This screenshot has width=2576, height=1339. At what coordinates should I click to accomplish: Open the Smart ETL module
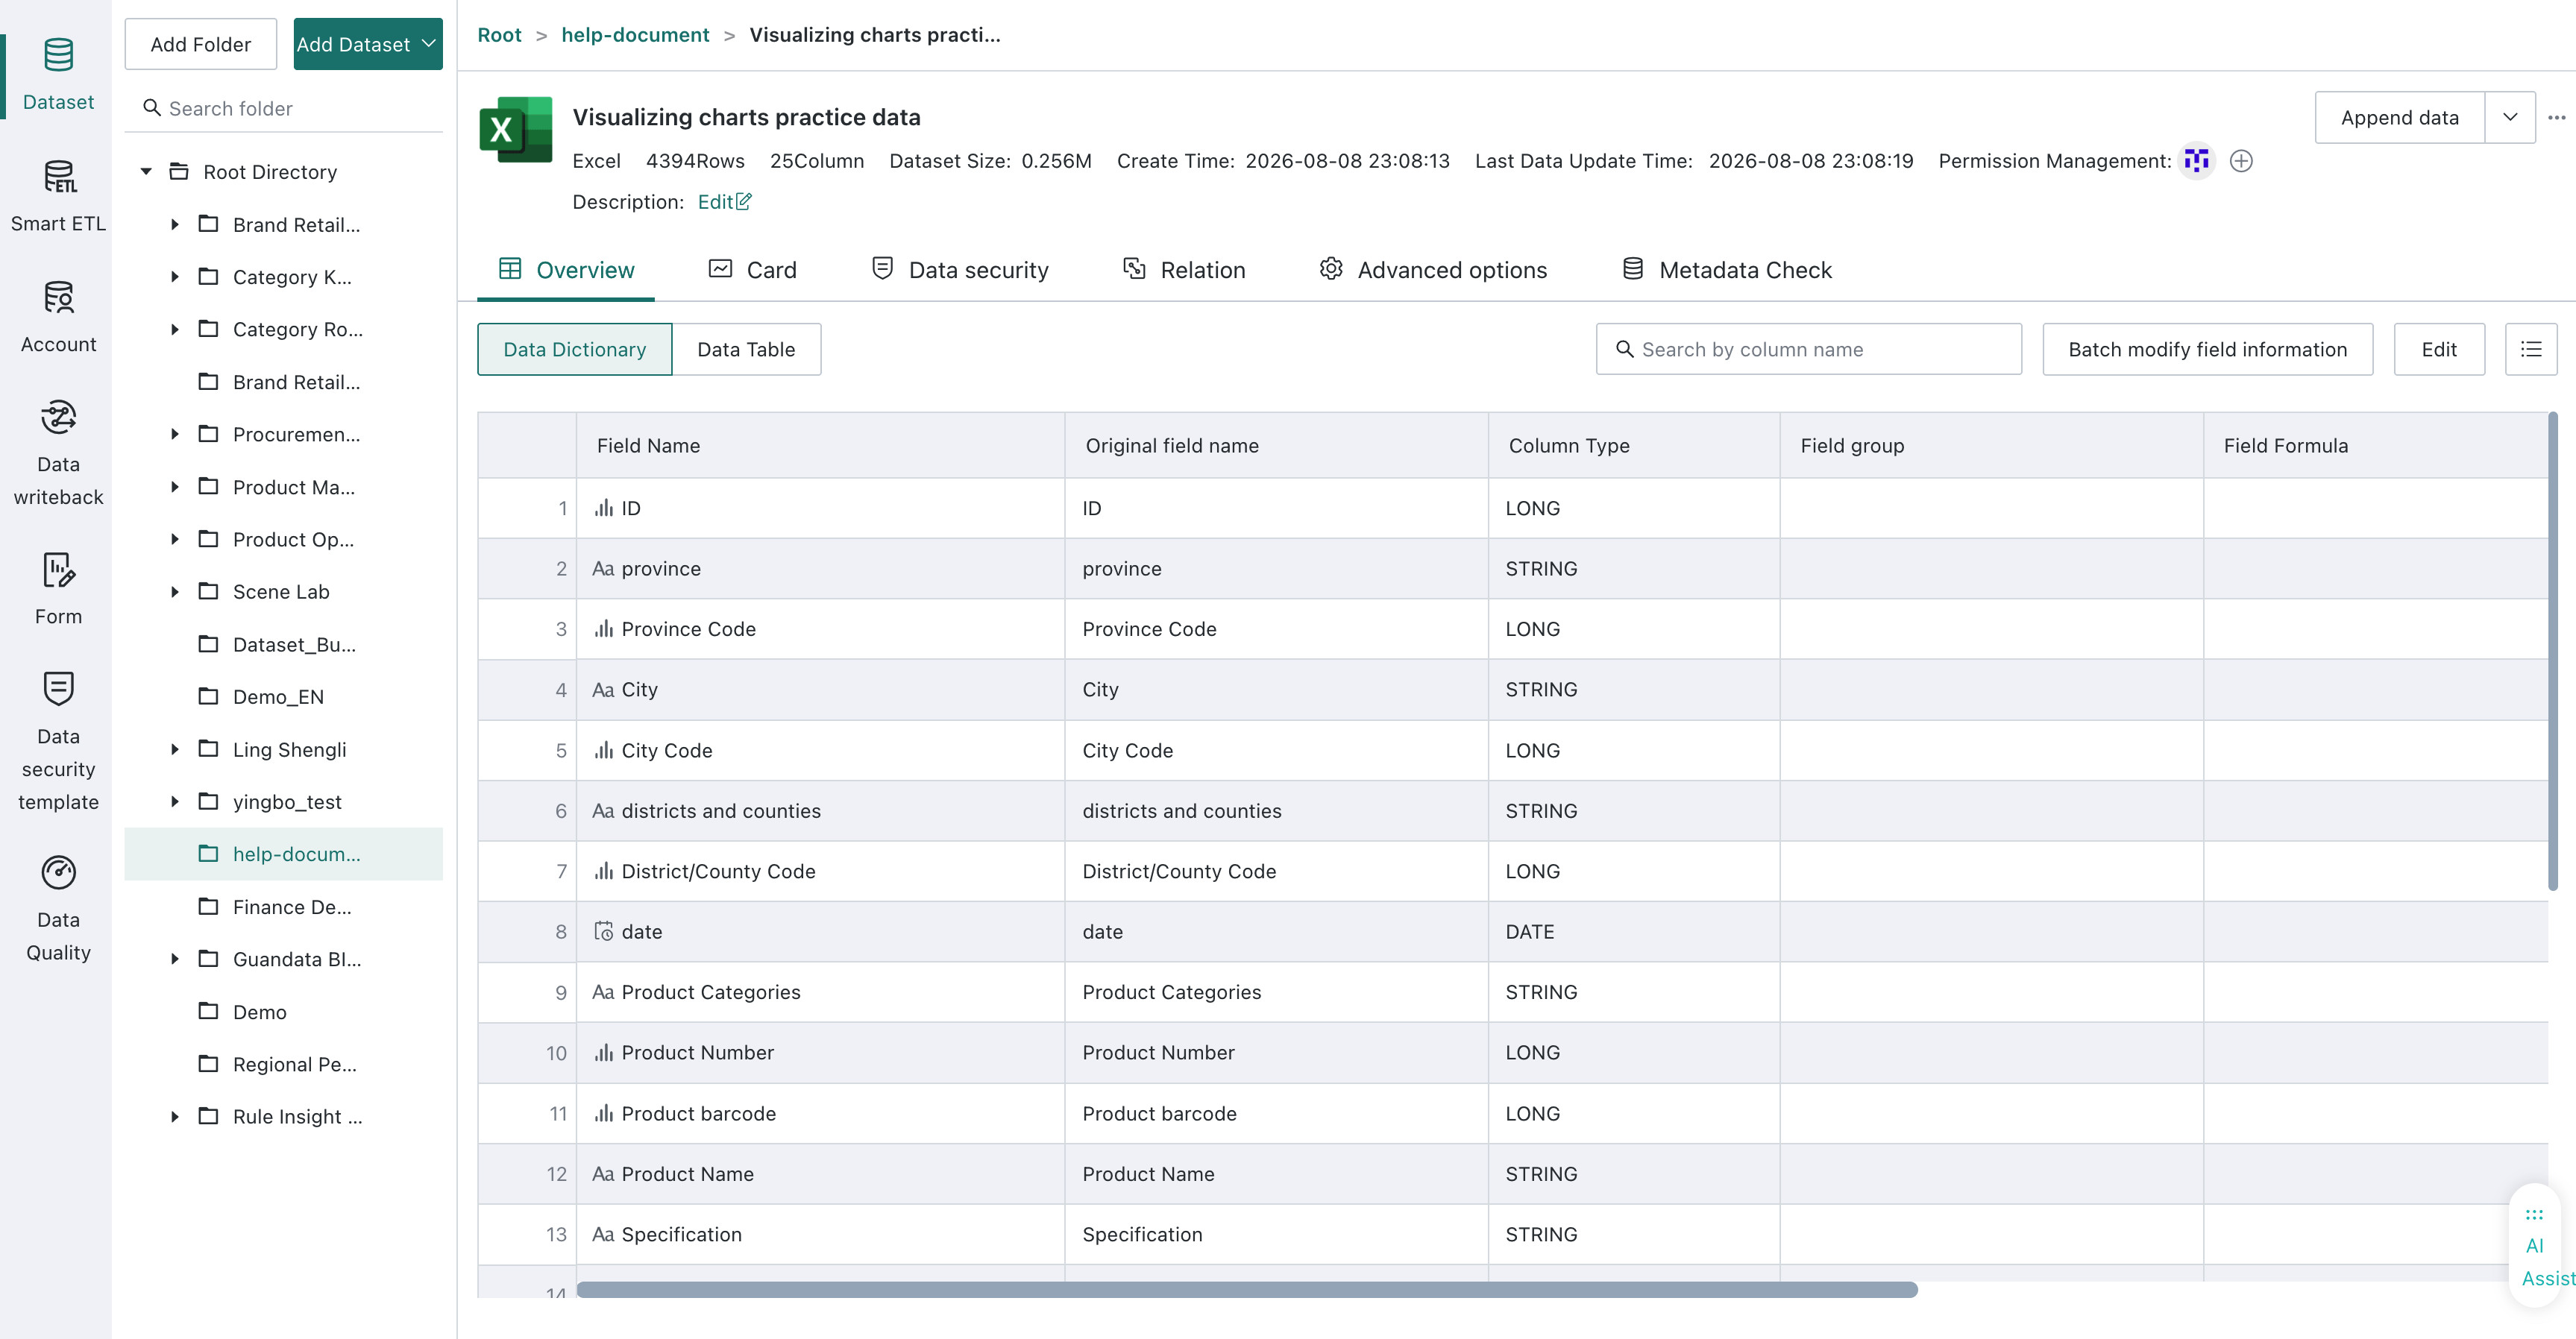click(x=58, y=197)
